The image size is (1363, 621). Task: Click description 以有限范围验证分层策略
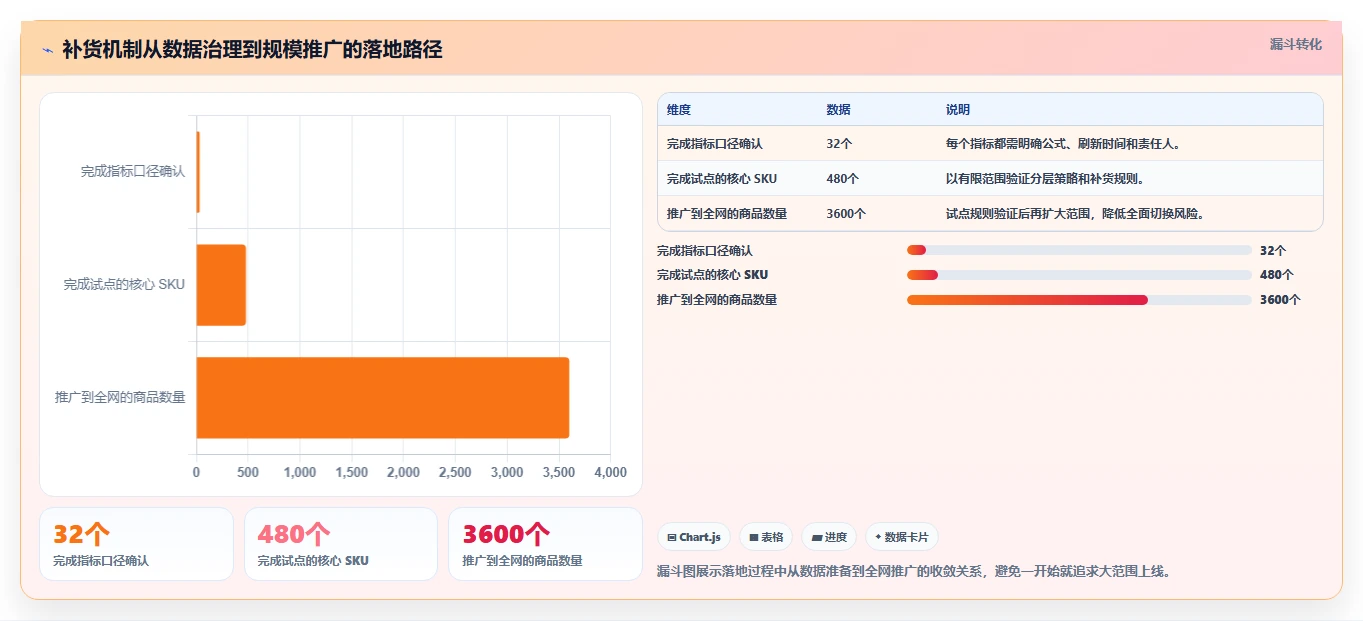1045,179
